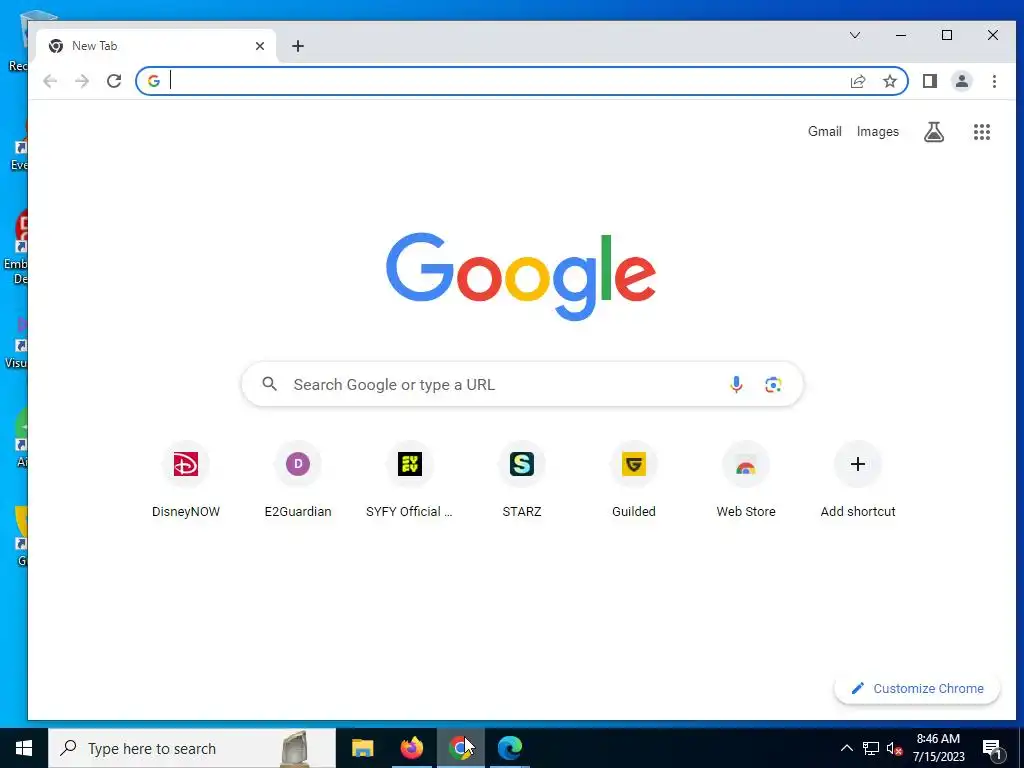The height and width of the screenshot is (768, 1024).
Task: Reload the page with the refresh icon
Action: (x=114, y=81)
